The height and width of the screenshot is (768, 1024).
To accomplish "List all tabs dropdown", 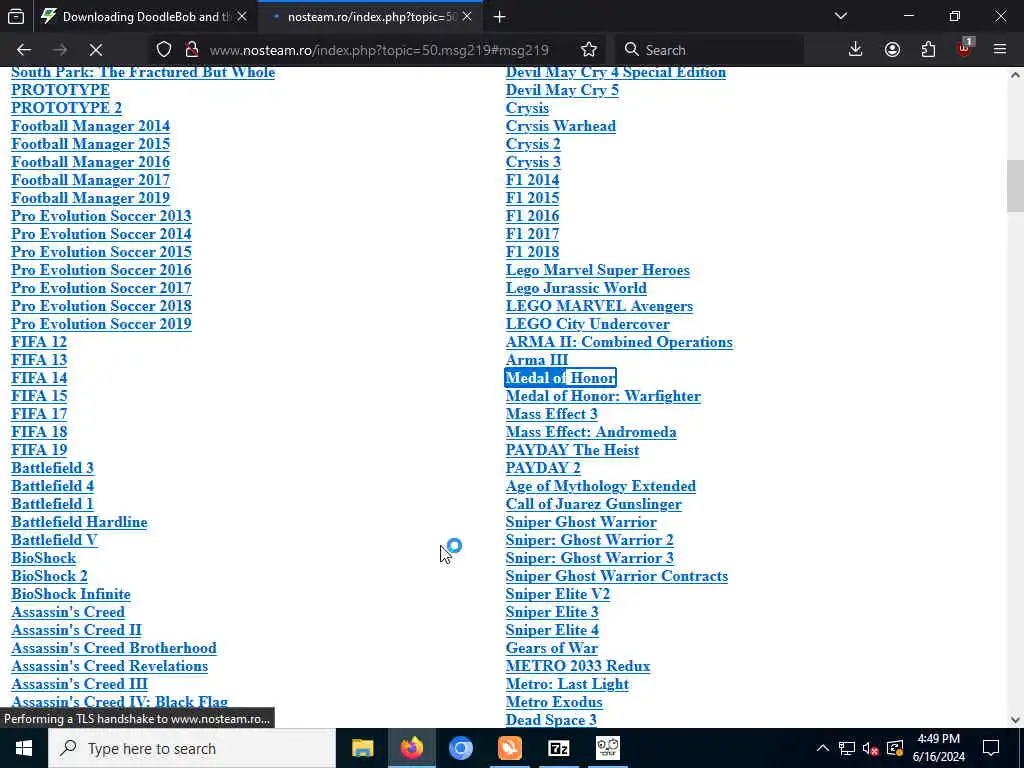I will click(x=840, y=16).
